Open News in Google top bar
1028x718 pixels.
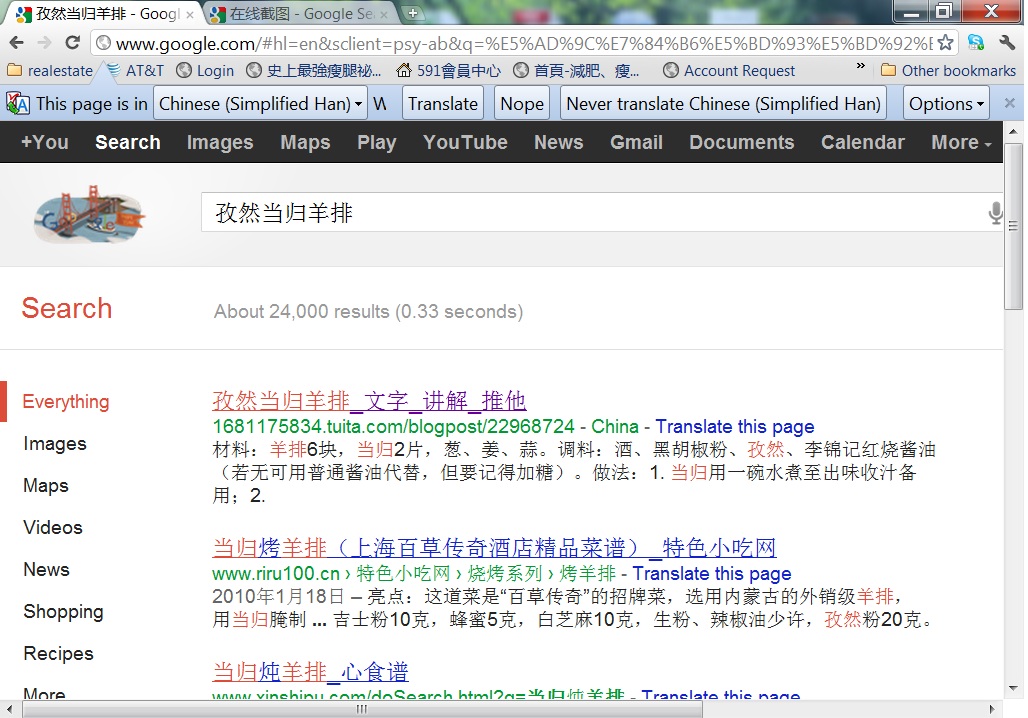pos(559,142)
